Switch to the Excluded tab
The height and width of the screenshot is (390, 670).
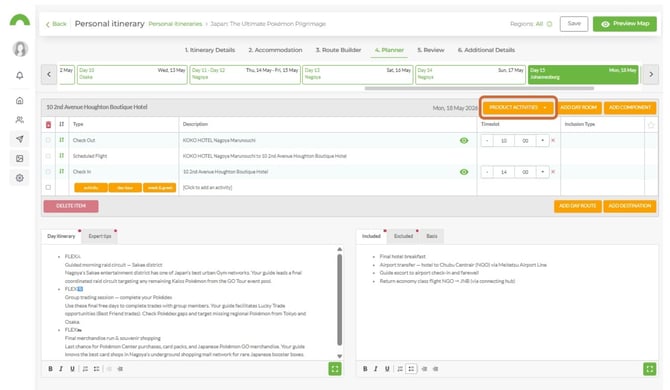tap(403, 236)
